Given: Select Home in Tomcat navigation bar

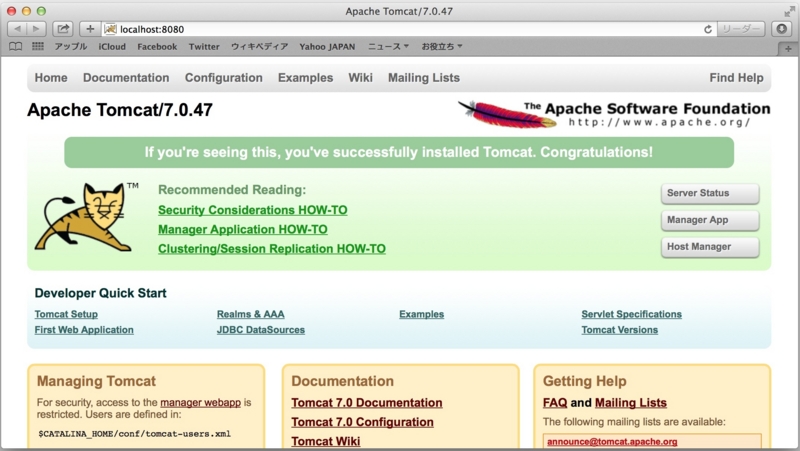Looking at the screenshot, I should point(51,78).
